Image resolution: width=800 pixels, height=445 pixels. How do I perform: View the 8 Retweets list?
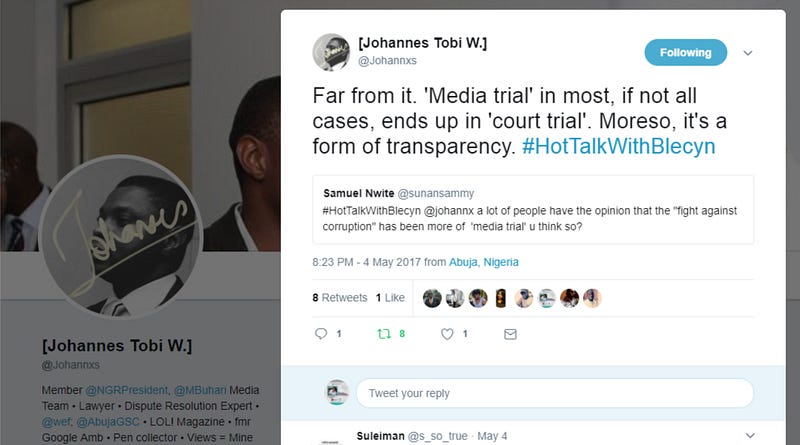(x=340, y=298)
